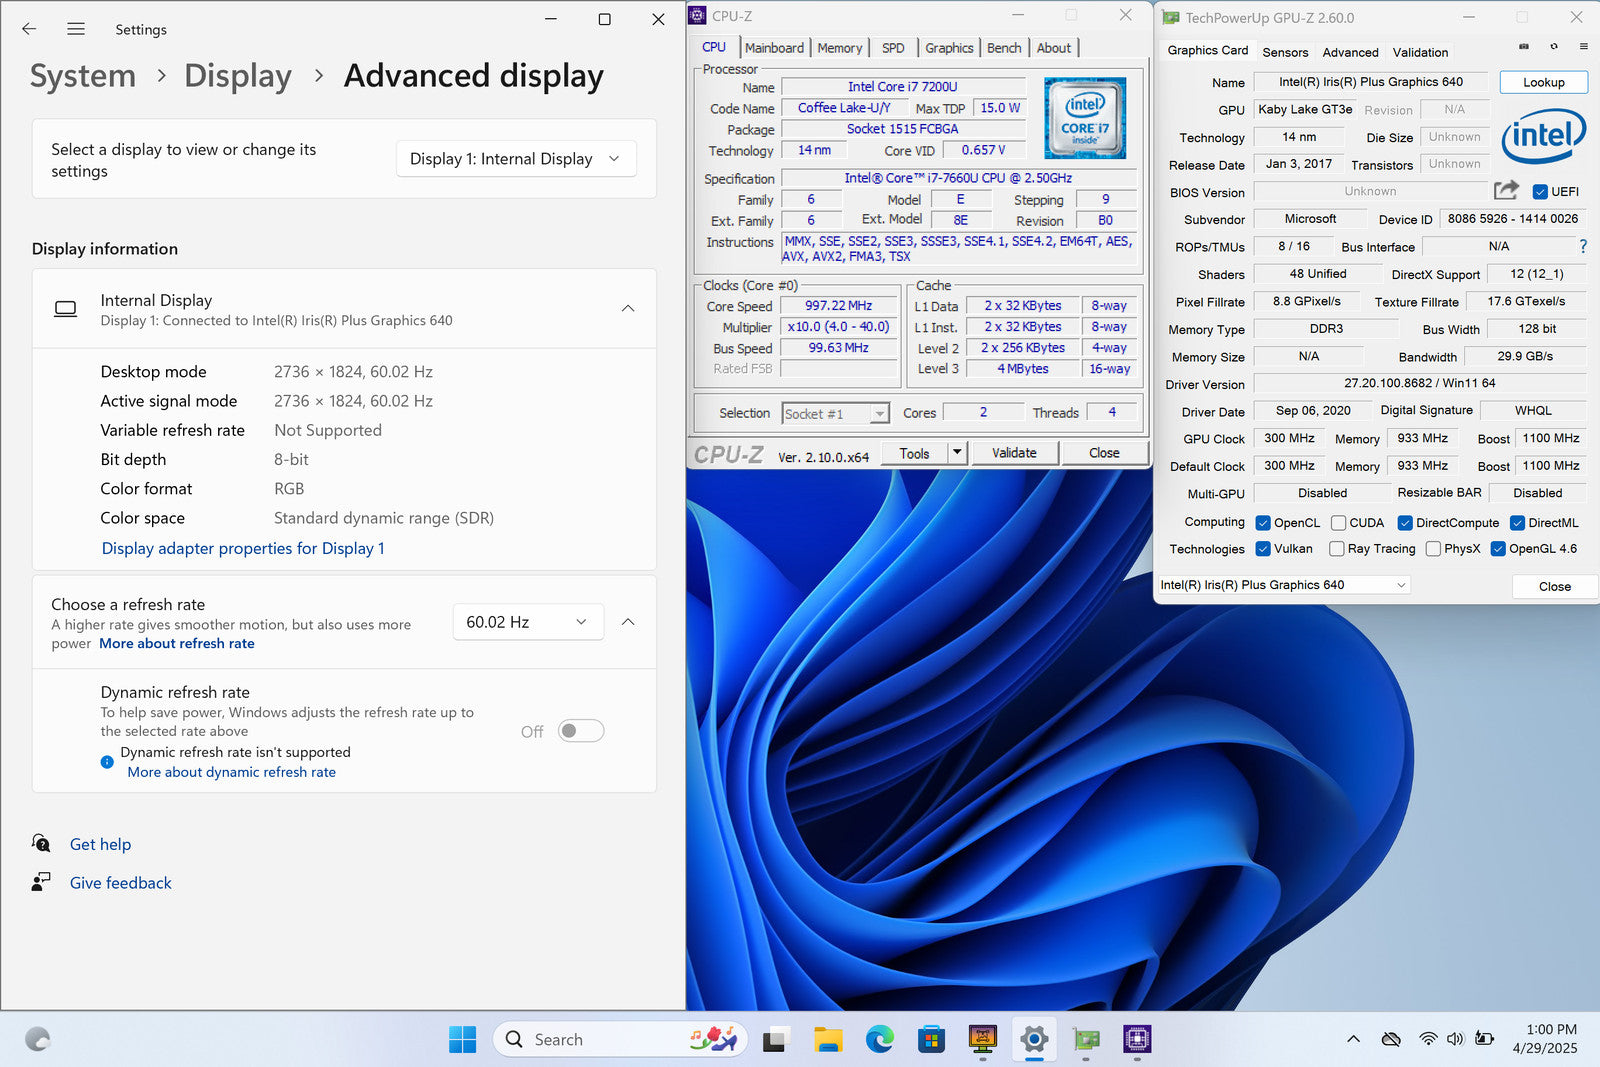Click the Bus Interface question mark
Viewport: 1600px width, 1067px height.
[x=1583, y=246]
